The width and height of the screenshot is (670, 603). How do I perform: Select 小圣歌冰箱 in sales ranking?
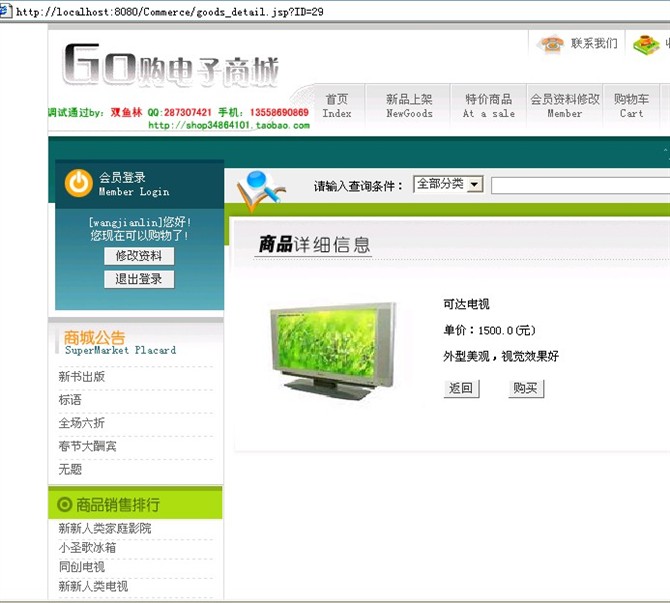click(87, 547)
